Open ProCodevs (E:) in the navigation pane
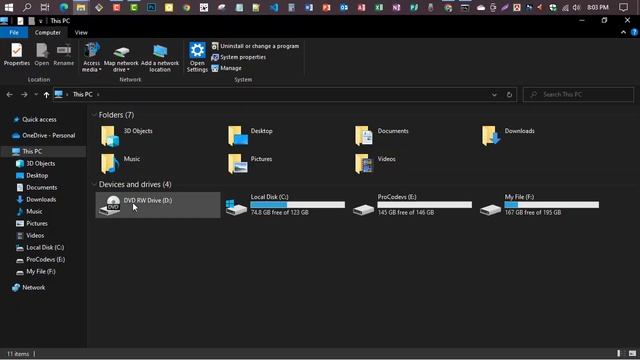Image resolution: width=640 pixels, height=360 pixels. (45, 260)
